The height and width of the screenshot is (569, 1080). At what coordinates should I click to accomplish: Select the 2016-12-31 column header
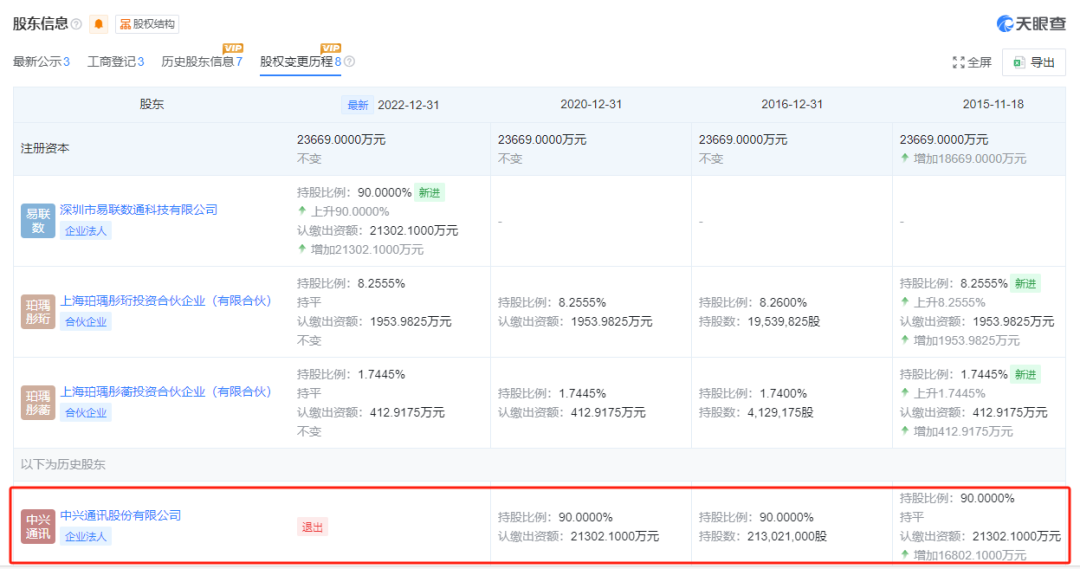(x=792, y=104)
